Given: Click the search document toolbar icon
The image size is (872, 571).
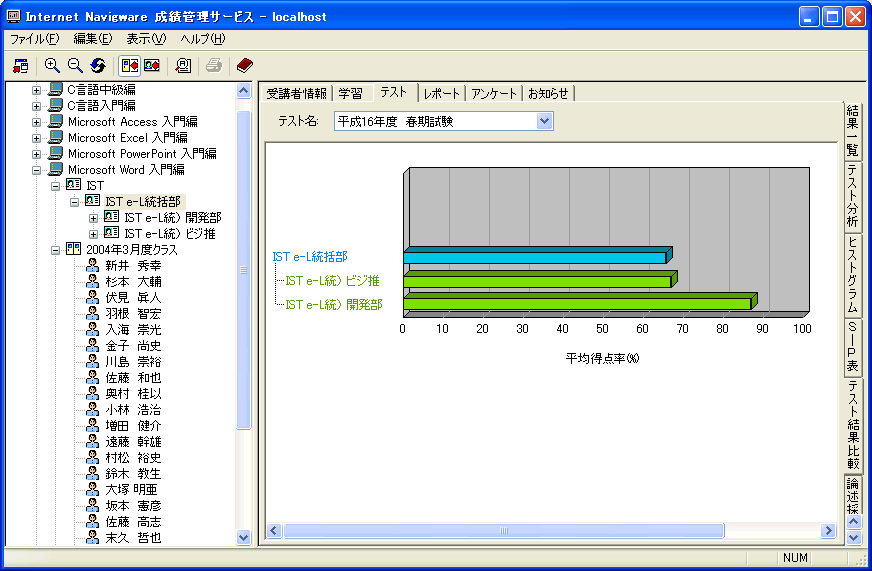Looking at the screenshot, I should (x=183, y=66).
